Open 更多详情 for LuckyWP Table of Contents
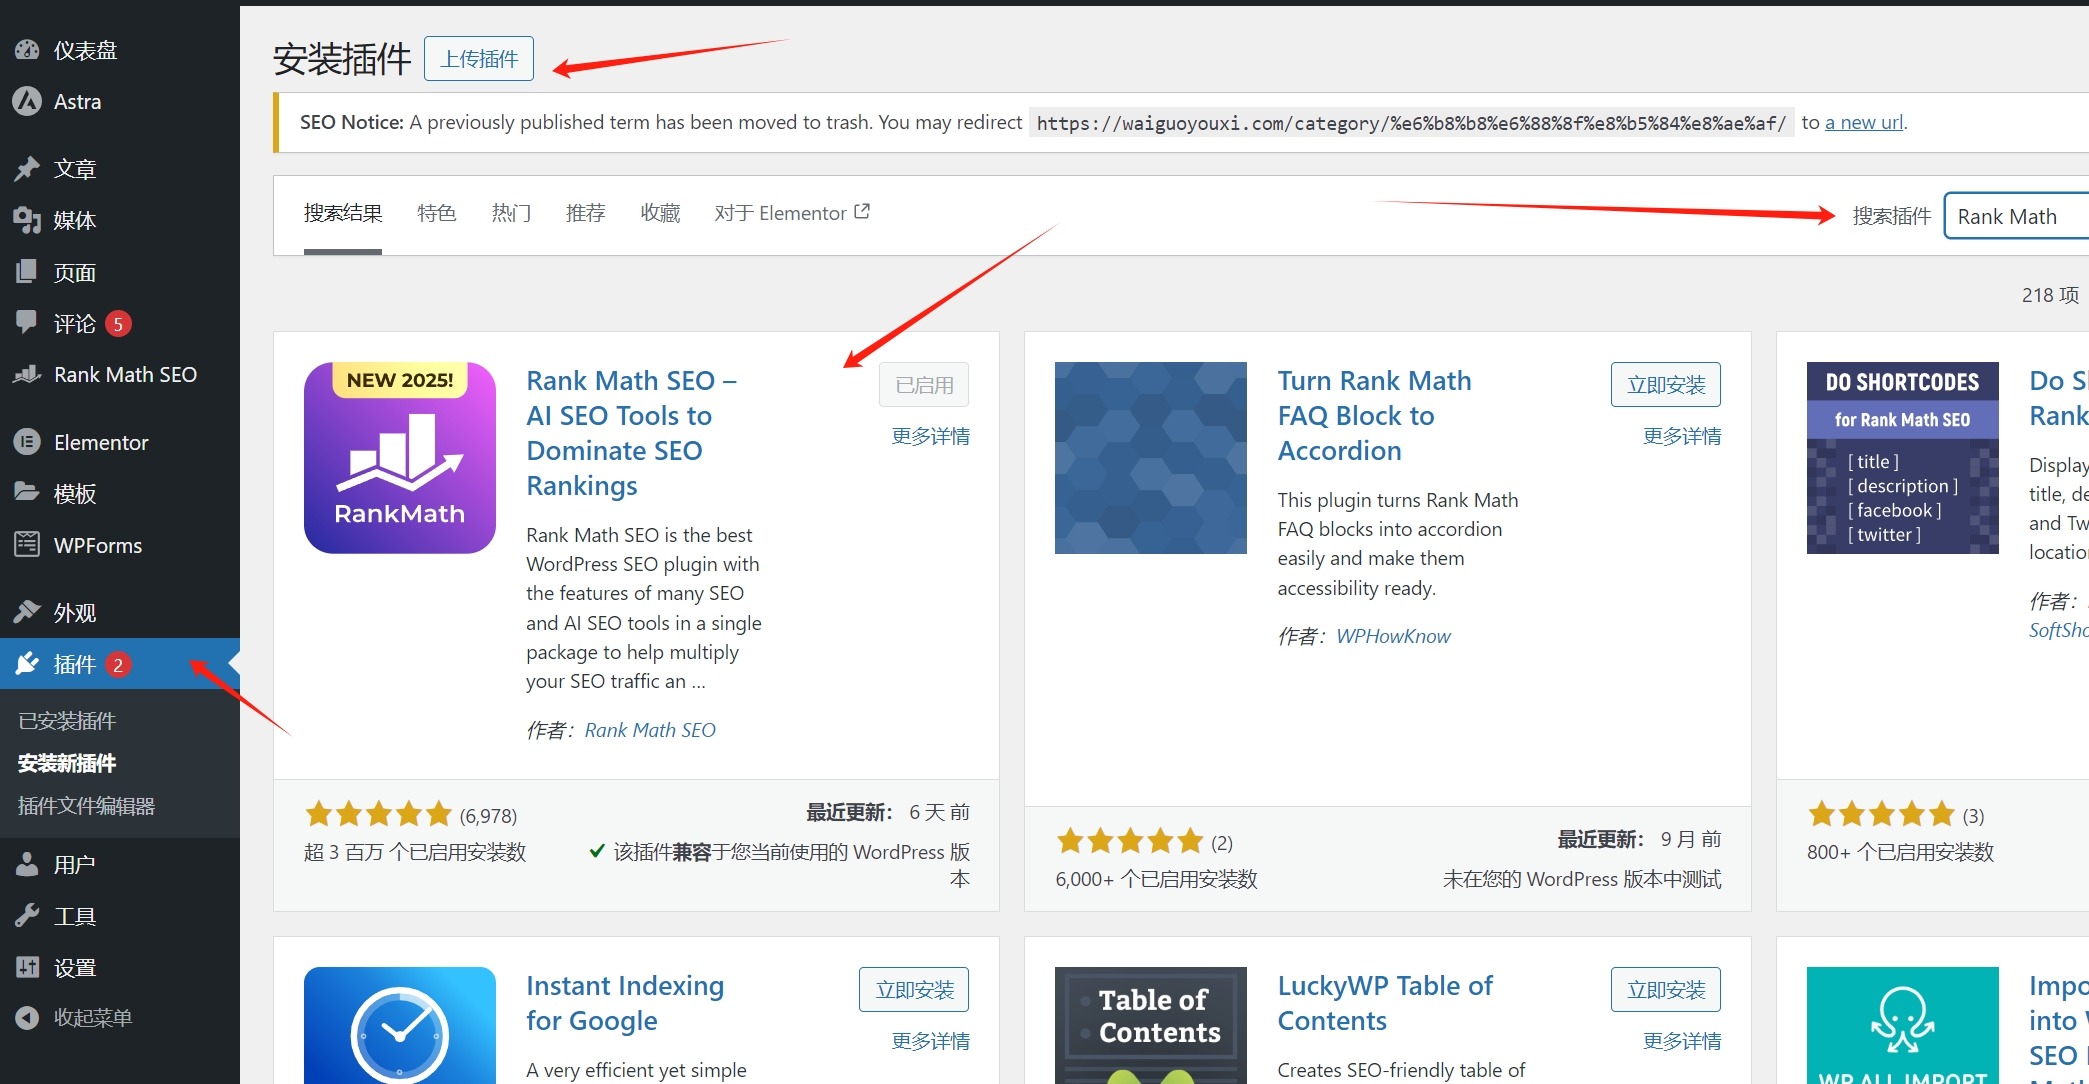2089x1084 pixels. [x=1682, y=1042]
